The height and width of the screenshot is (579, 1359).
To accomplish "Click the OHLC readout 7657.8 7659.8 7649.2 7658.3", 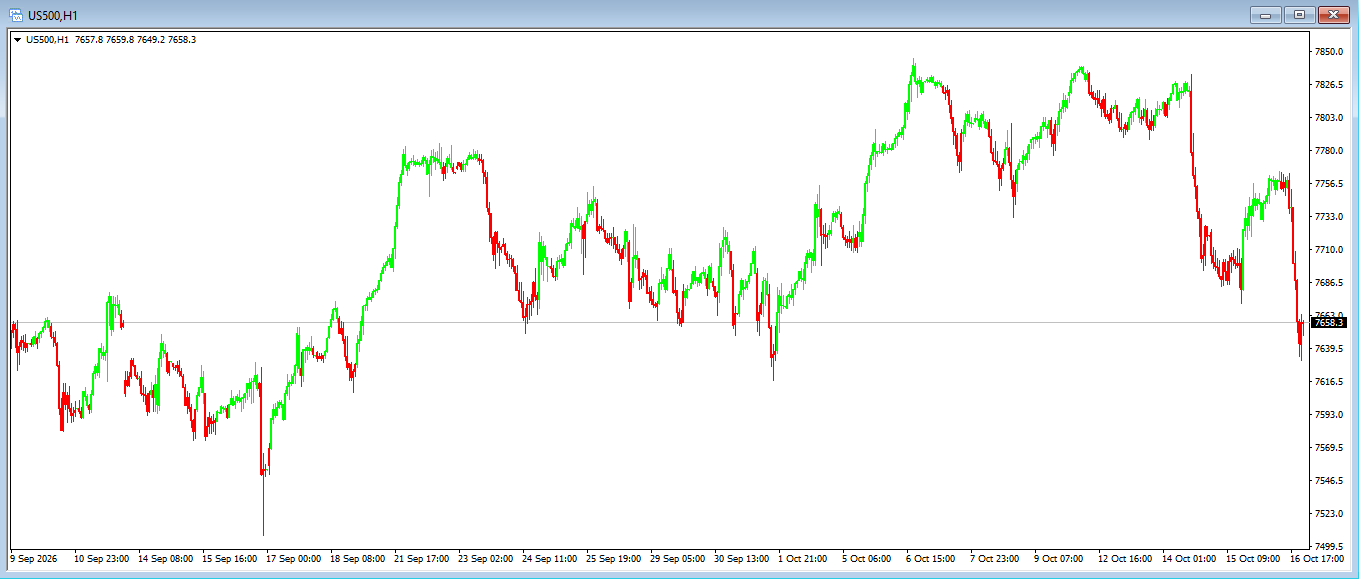I will tap(135, 40).
